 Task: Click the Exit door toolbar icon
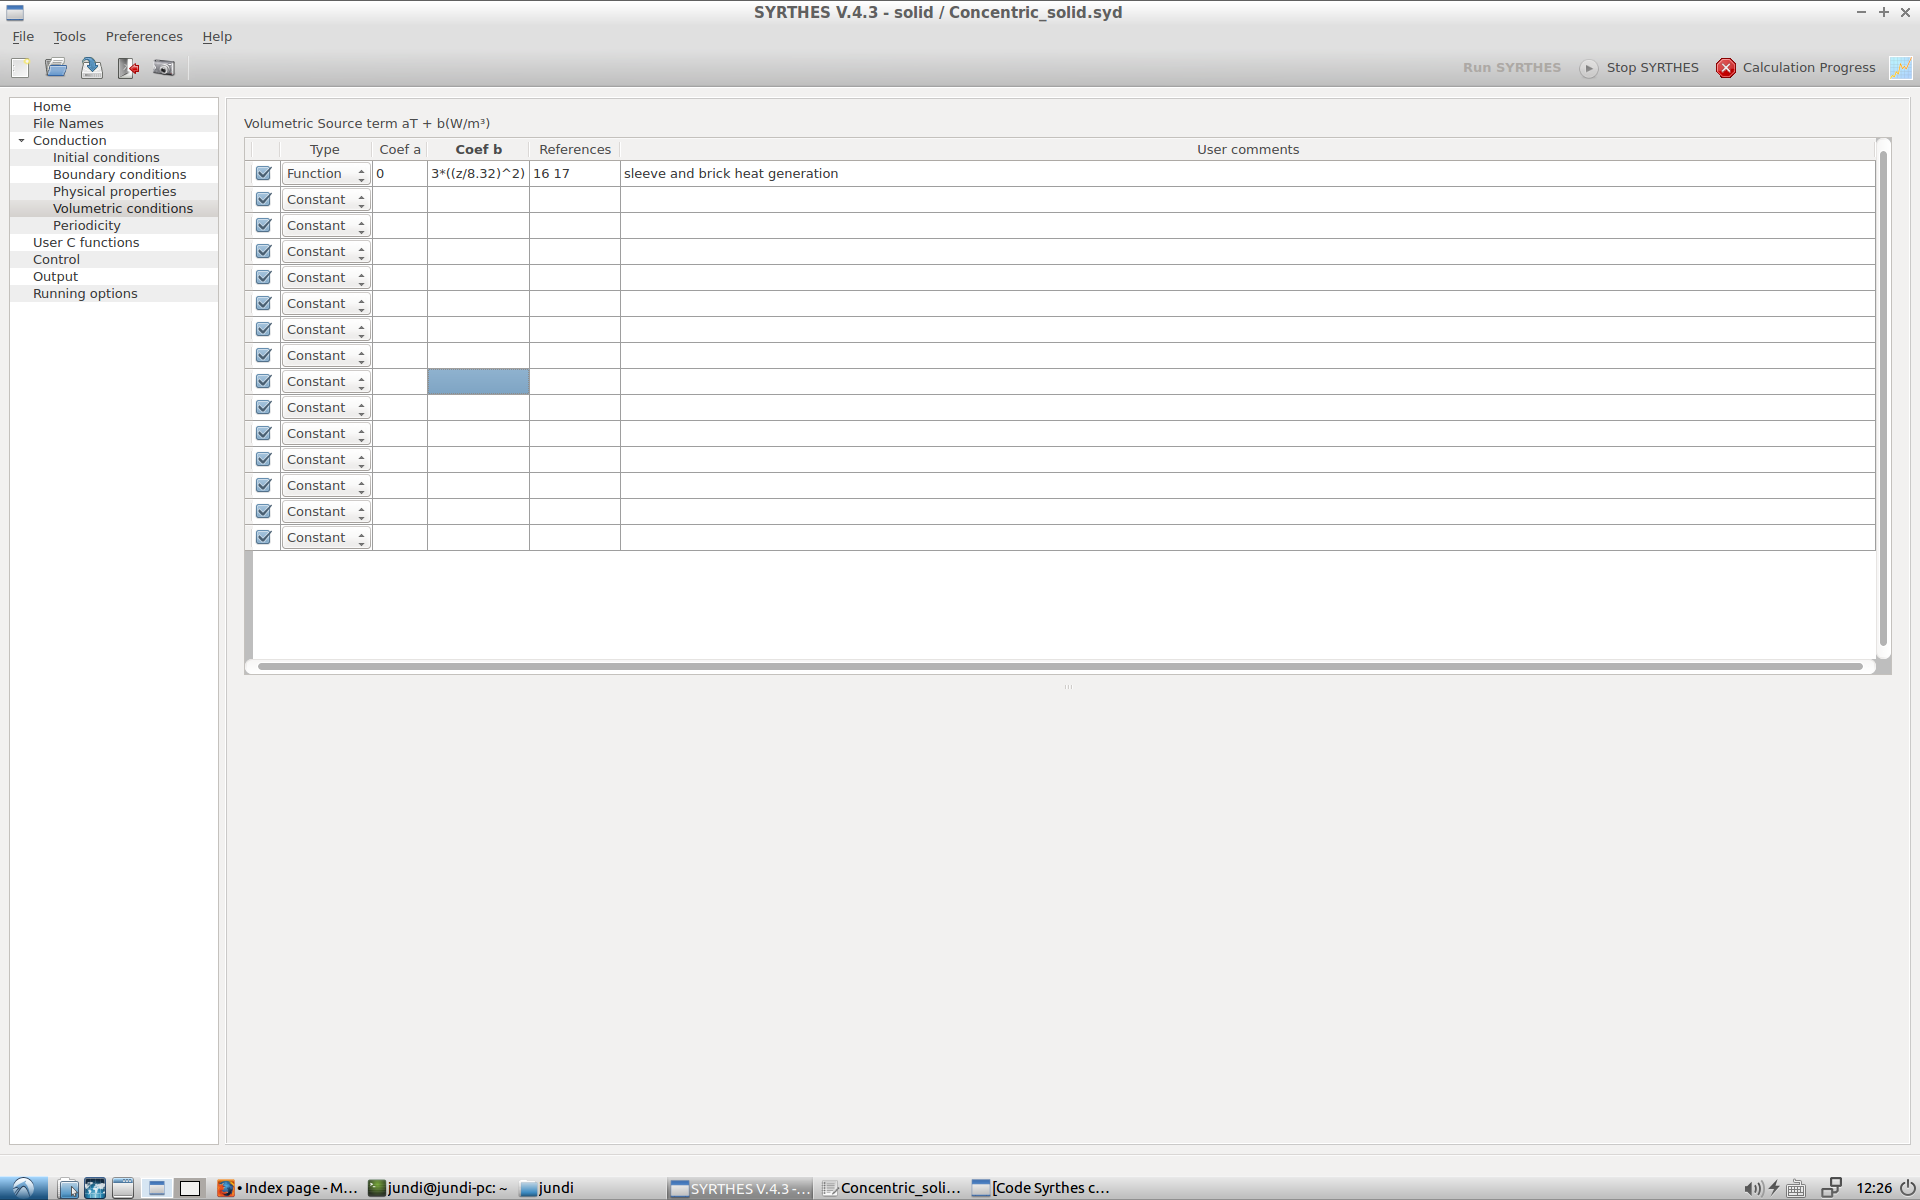pos(128,68)
